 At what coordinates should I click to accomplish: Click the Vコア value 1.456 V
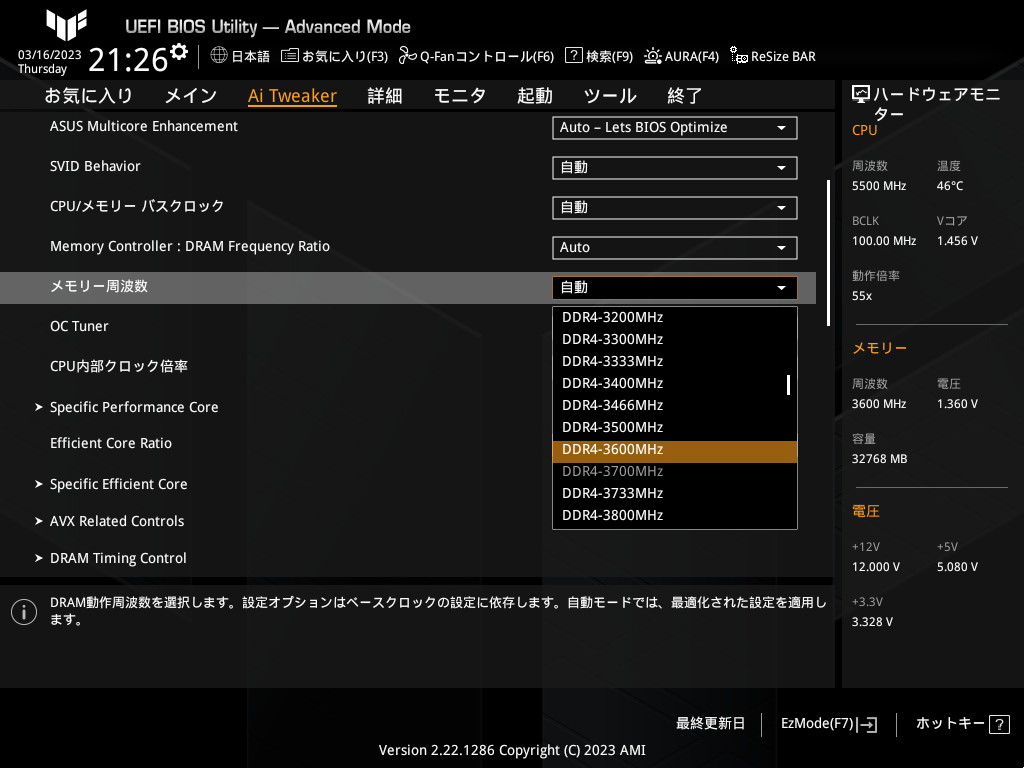tap(957, 241)
